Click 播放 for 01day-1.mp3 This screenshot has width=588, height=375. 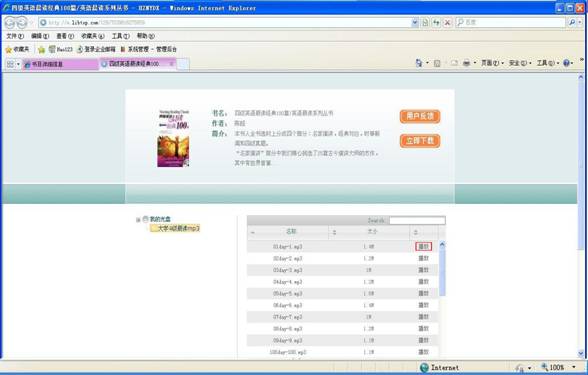tap(423, 246)
